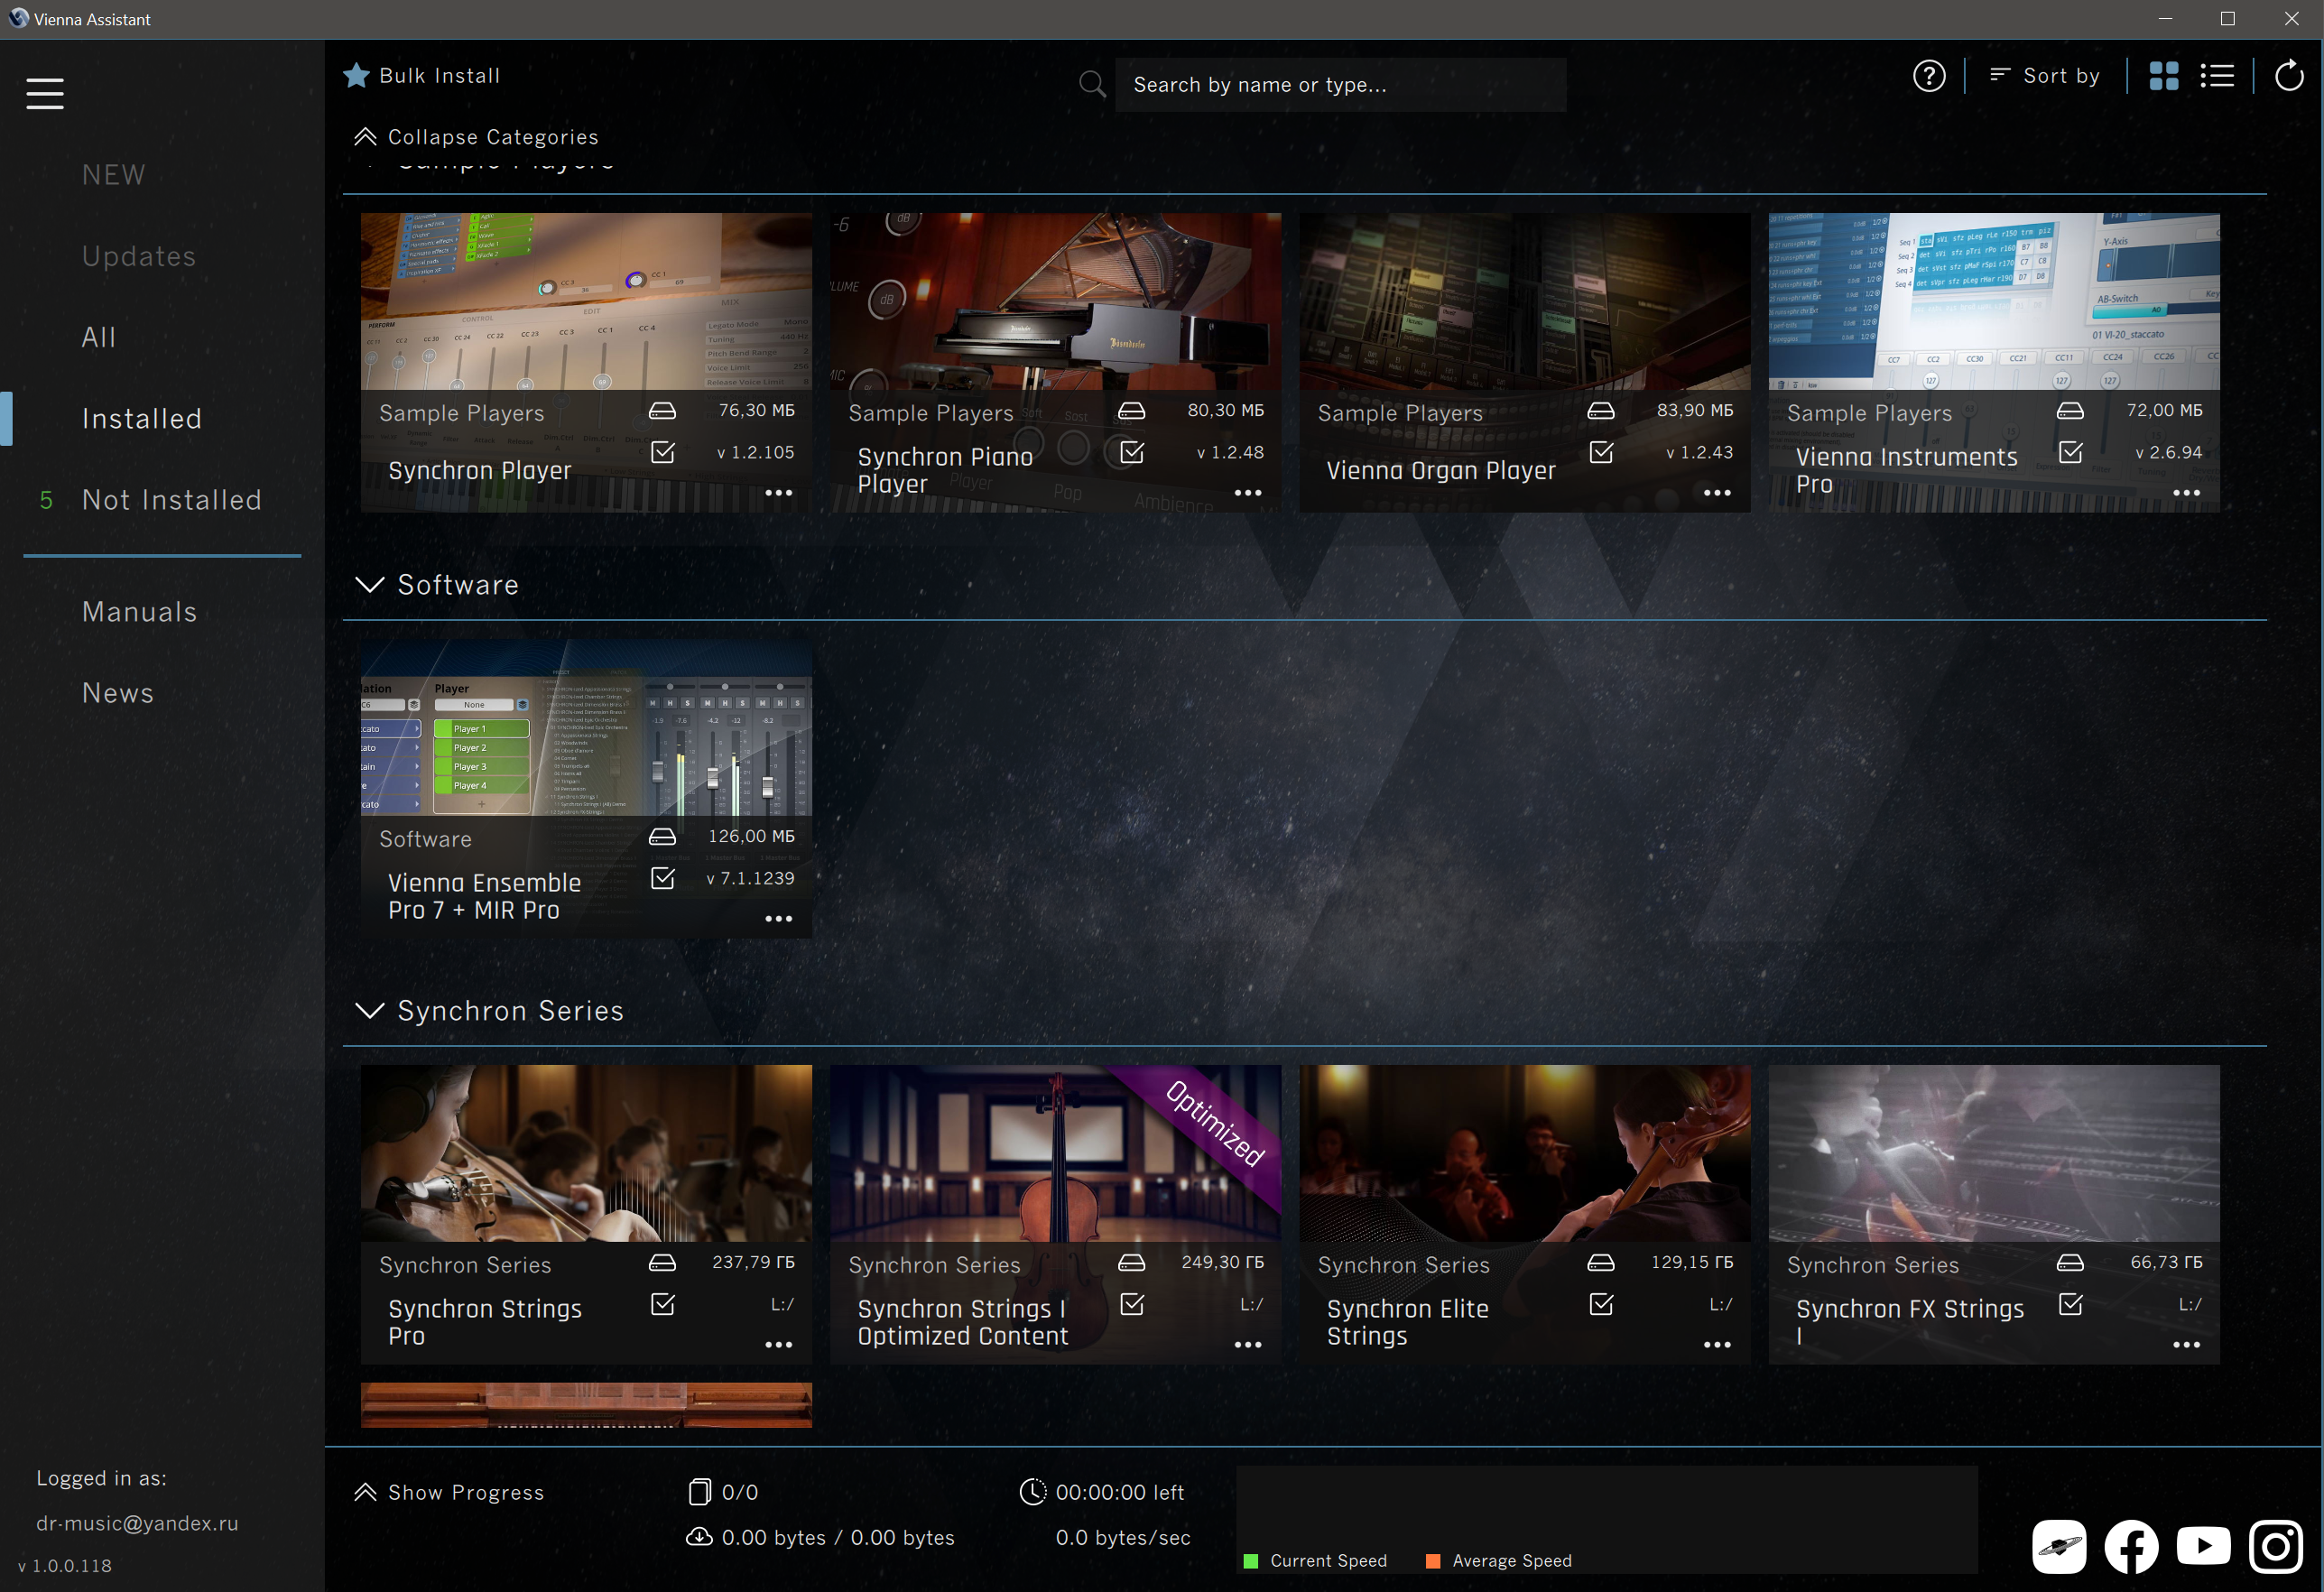Refresh the product list

(x=2289, y=76)
